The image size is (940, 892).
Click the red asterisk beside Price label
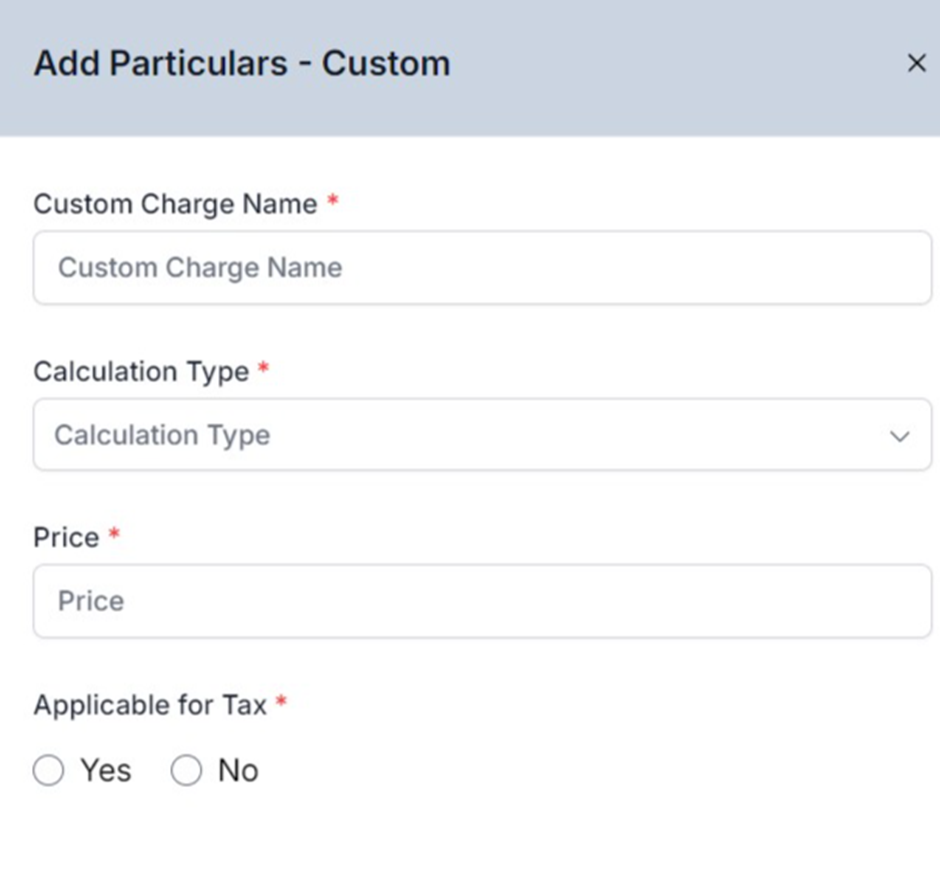(114, 532)
